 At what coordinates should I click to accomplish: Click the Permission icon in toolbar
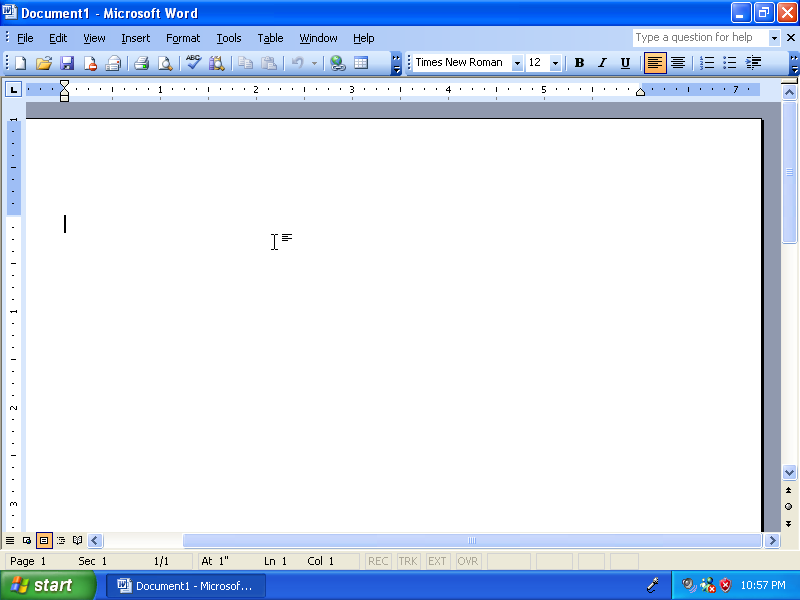90,63
